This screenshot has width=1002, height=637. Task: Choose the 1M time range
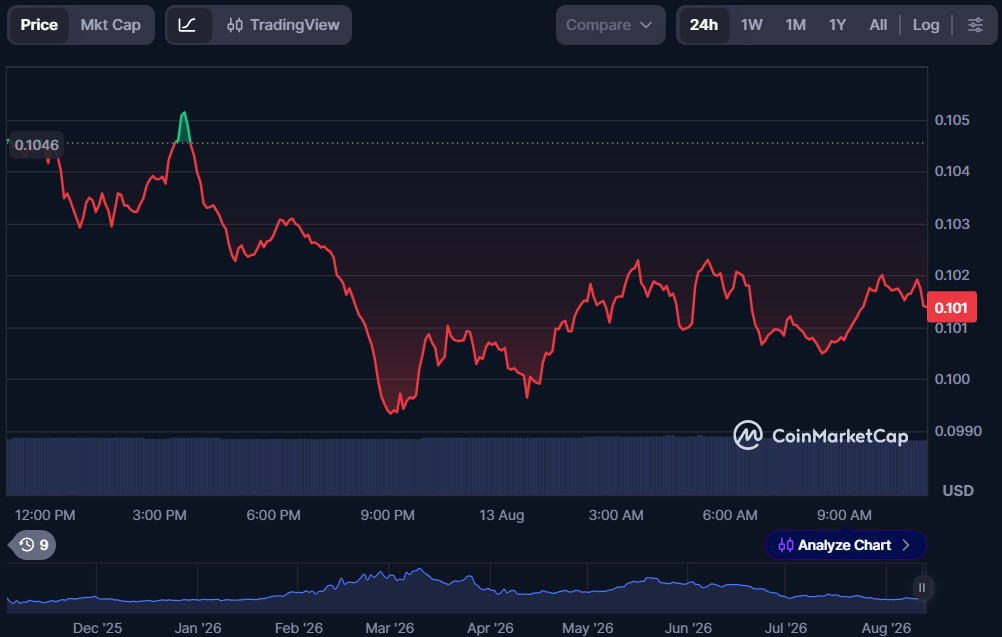796,25
